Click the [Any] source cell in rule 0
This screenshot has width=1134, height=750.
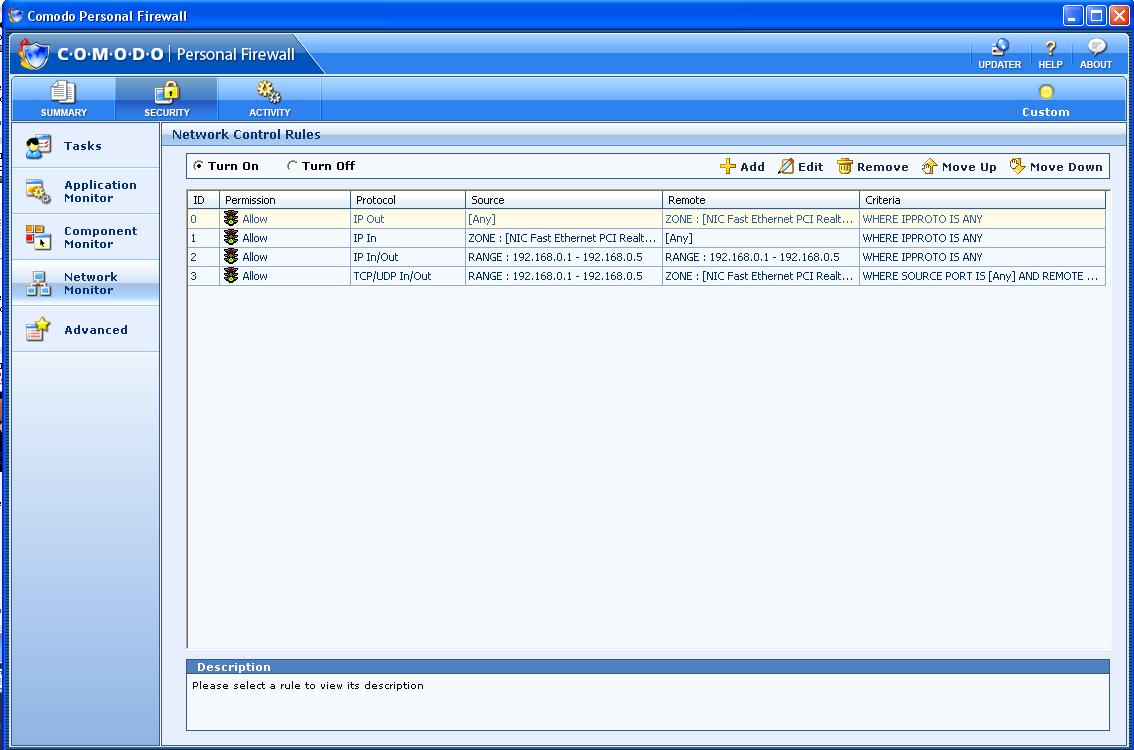564,219
